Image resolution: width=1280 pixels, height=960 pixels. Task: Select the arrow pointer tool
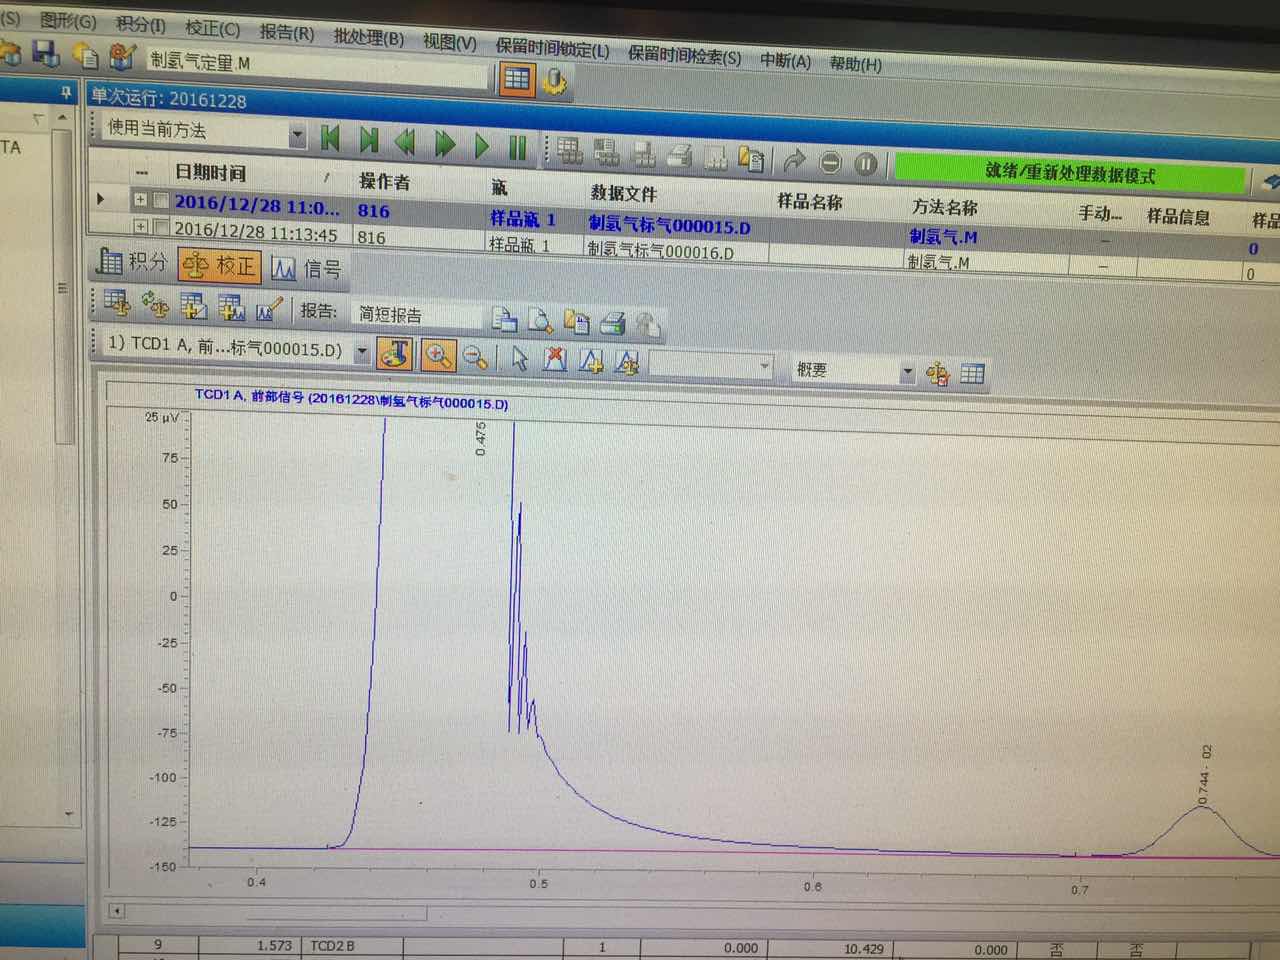coord(518,358)
